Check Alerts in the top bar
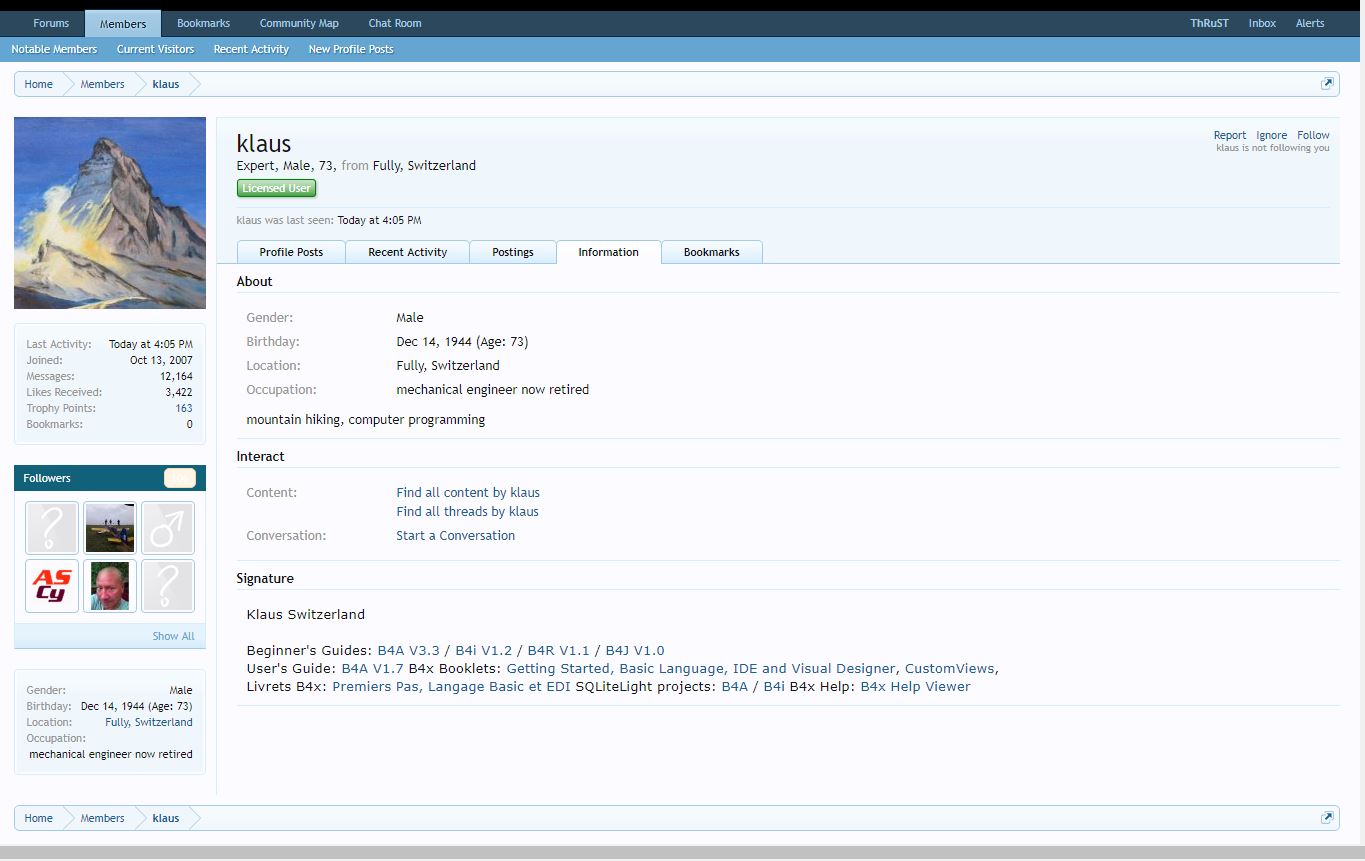The image size is (1365, 861). (x=1310, y=22)
